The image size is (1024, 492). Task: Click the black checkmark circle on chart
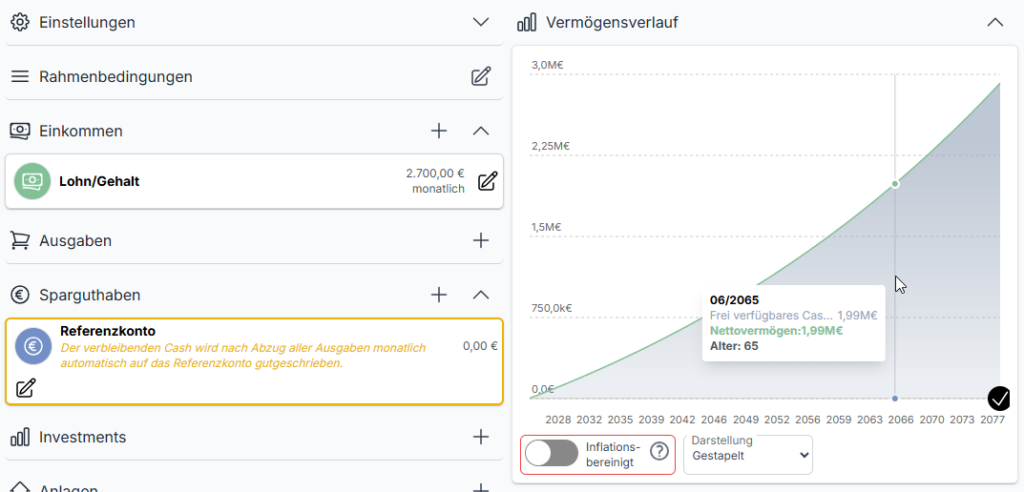[x=999, y=397]
